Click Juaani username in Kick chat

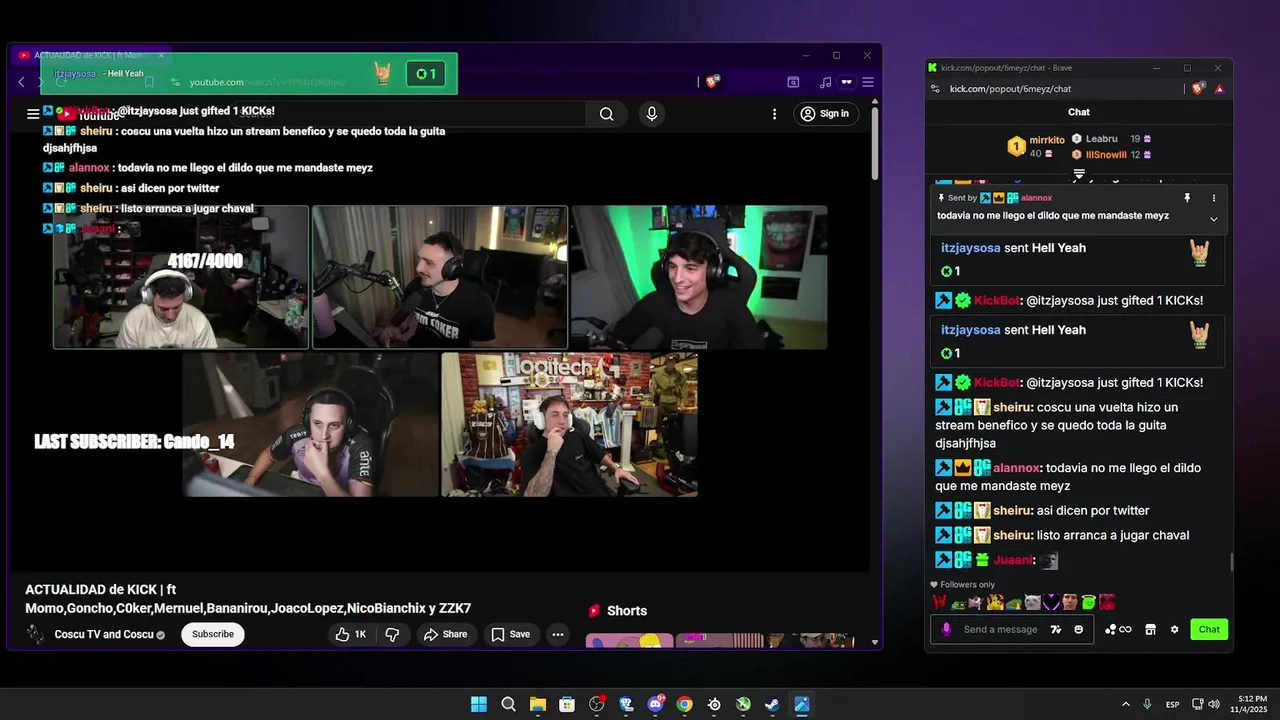click(x=1013, y=560)
